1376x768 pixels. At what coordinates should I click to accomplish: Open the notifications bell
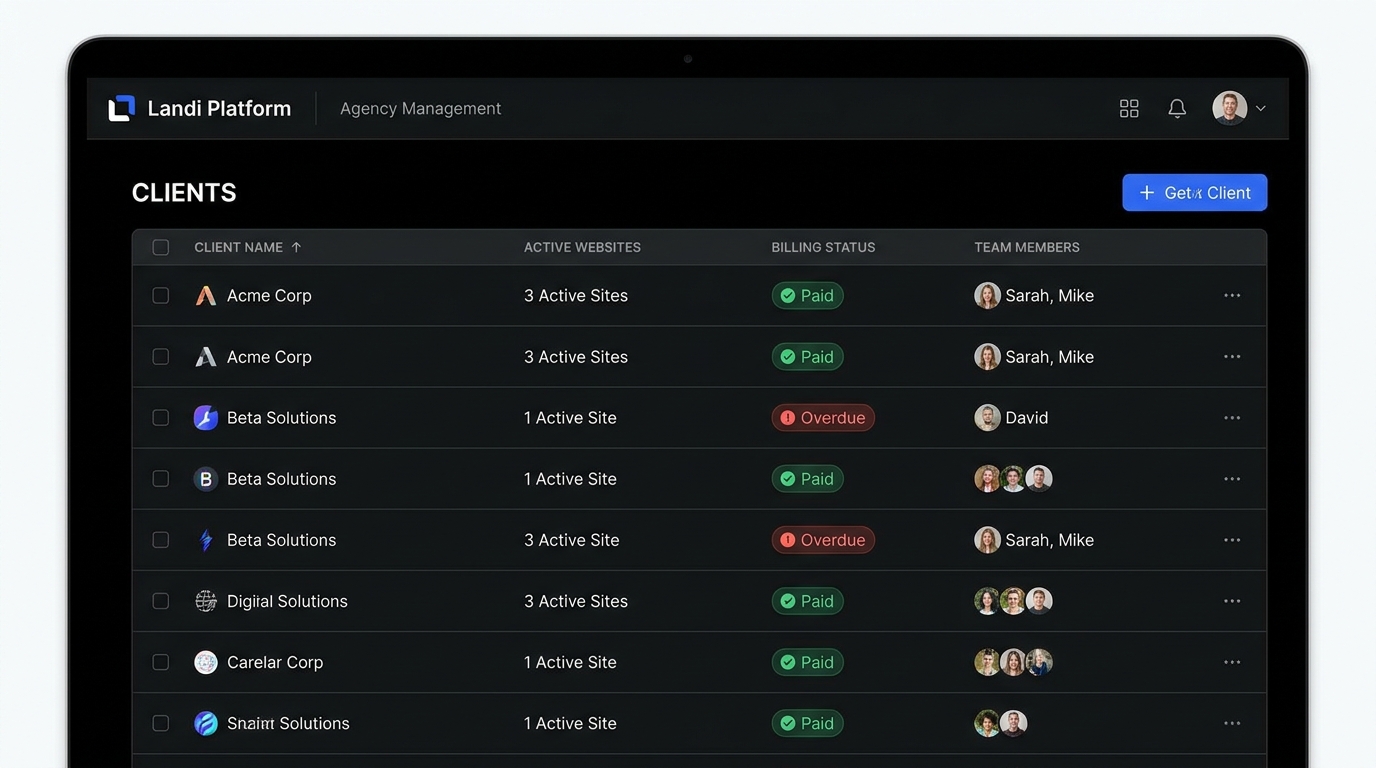(x=1177, y=108)
